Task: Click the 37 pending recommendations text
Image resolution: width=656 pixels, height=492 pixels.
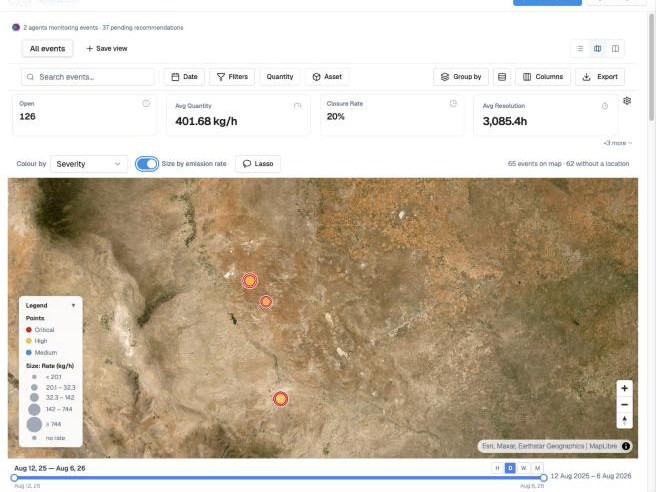Action: tap(143, 28)
